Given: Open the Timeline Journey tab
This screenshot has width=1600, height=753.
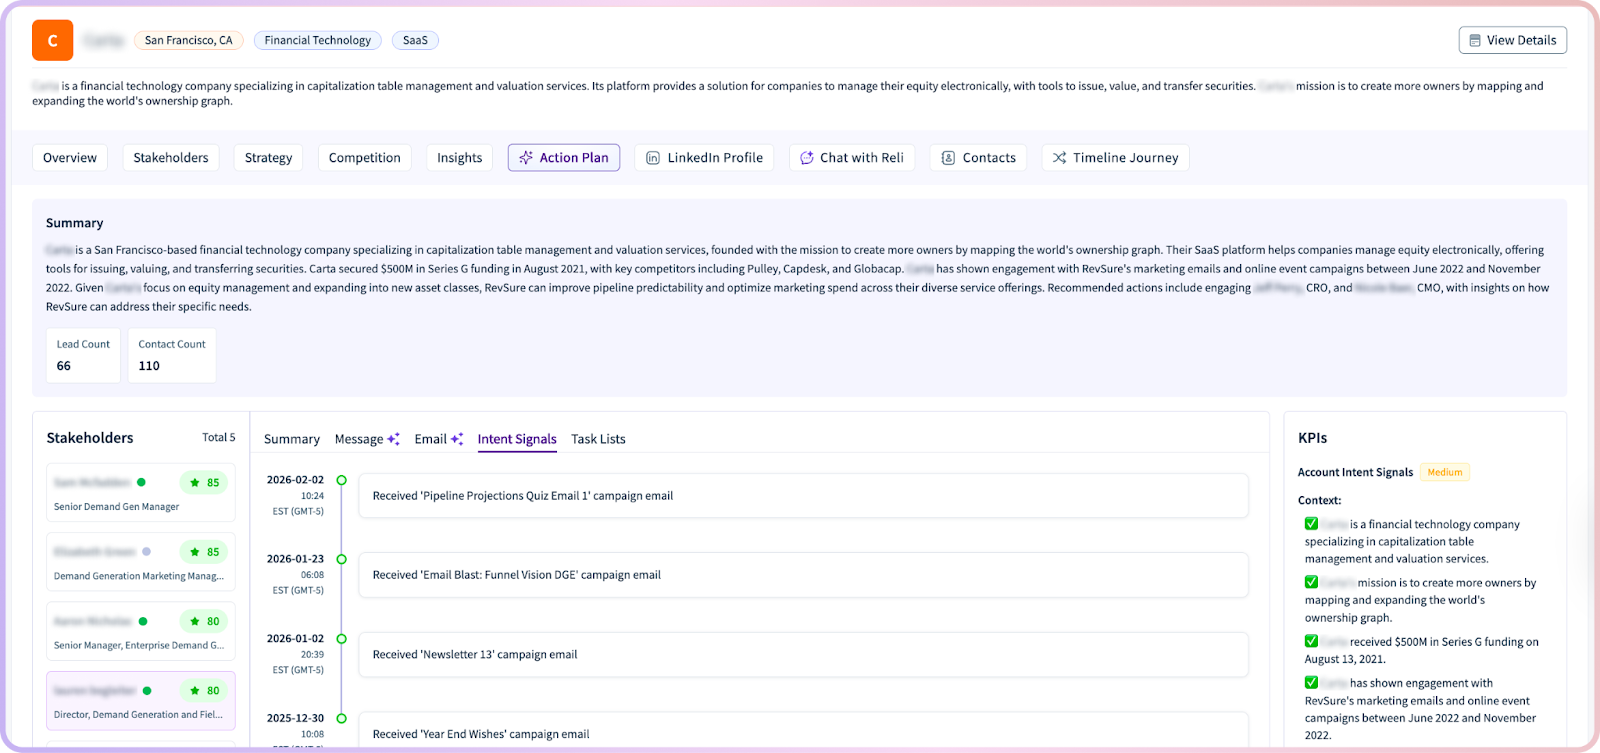Looking at the screenshot, I should tap(1115, 158).
